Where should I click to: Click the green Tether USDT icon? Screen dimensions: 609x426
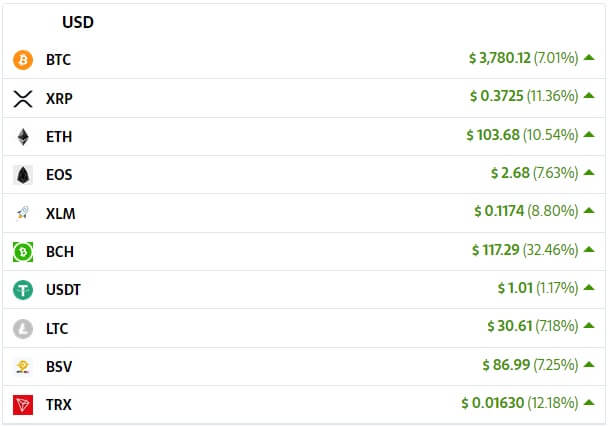click(23, 290)
